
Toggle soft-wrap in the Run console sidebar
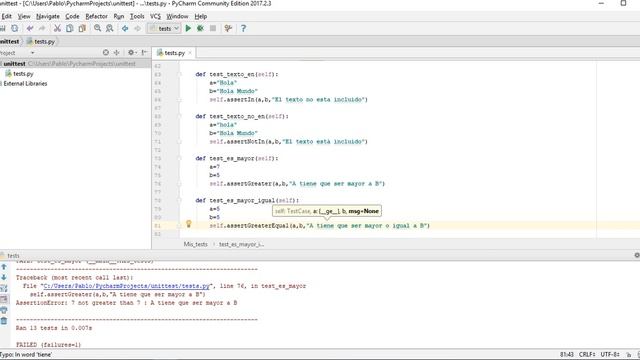pos(4,289)
